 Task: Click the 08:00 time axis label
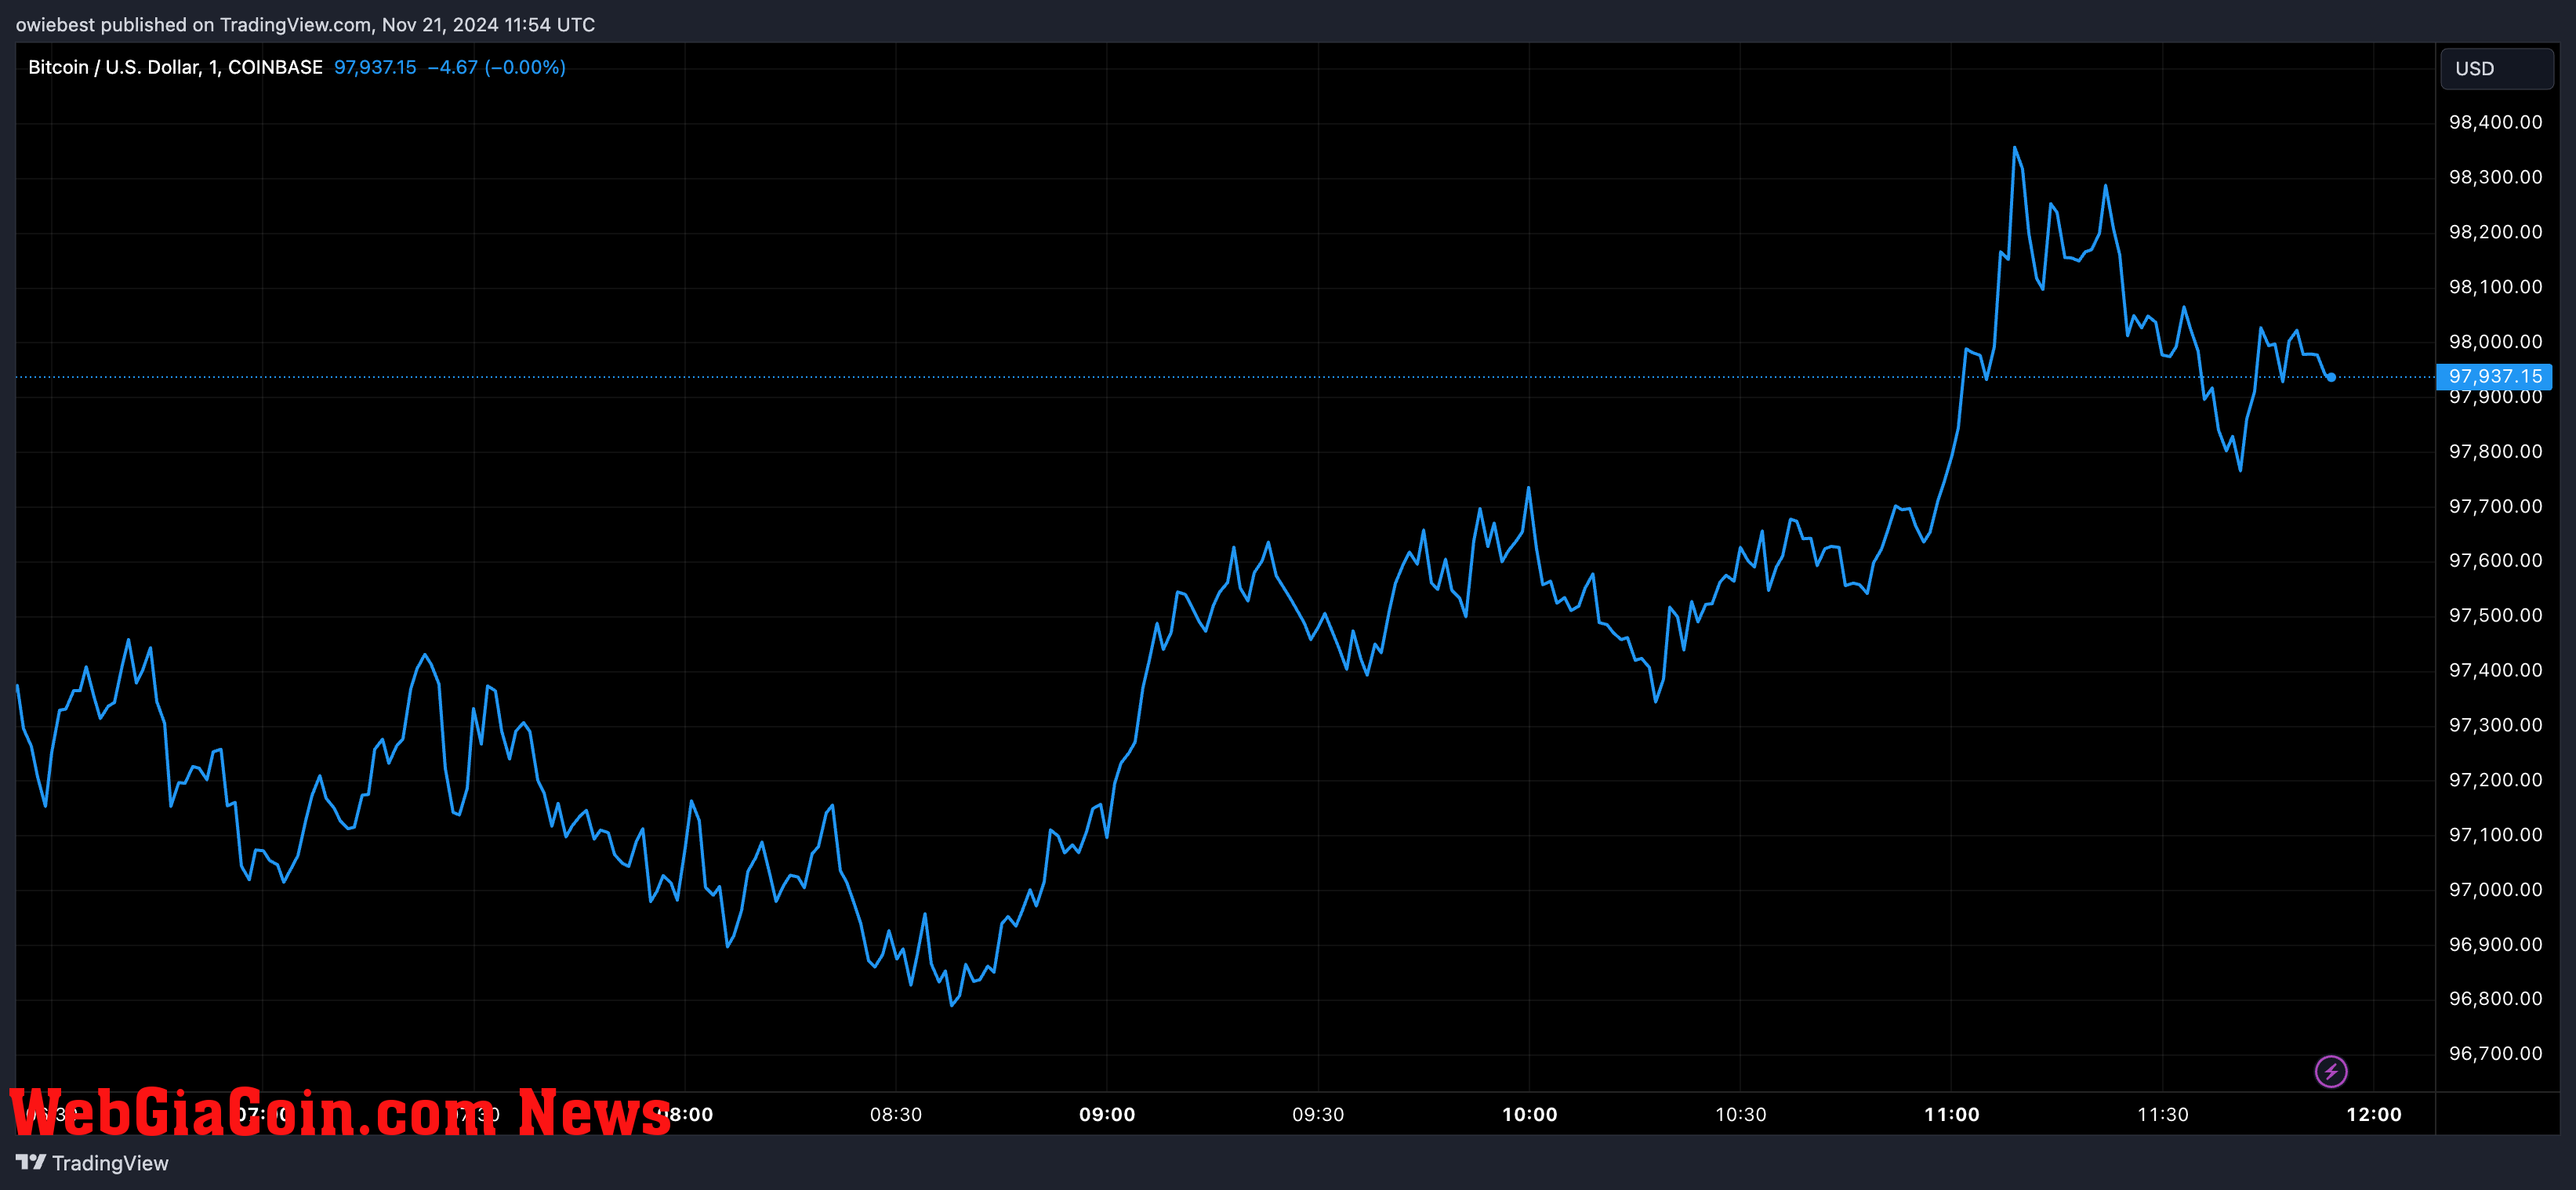pos(685,1114)
